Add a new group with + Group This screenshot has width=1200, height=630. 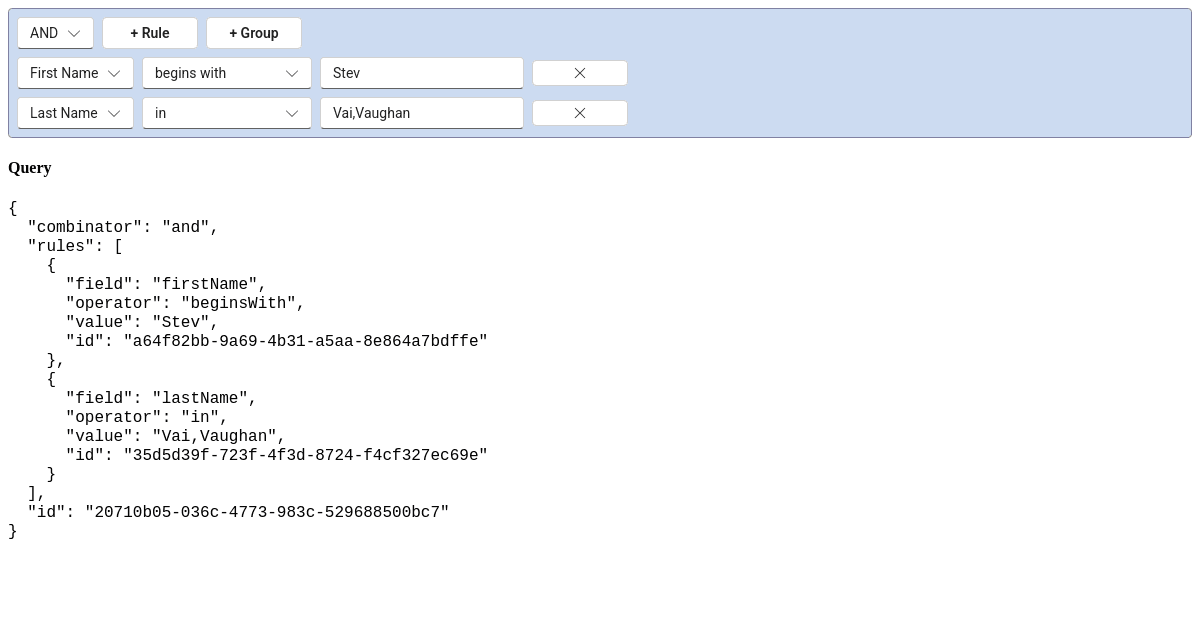pos(254,33)
